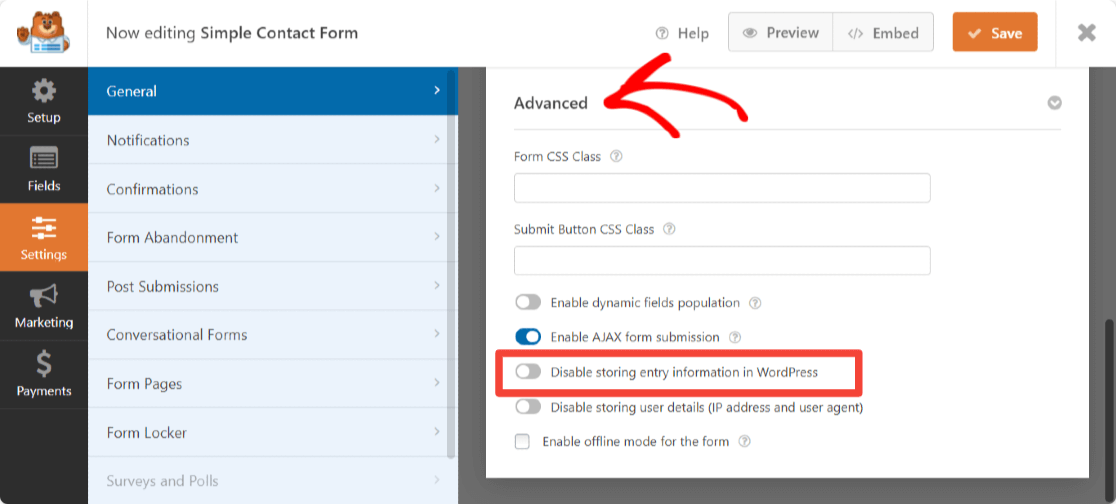
Task: Open the Surveys and Polls section
Action: [x=271, y=481]
